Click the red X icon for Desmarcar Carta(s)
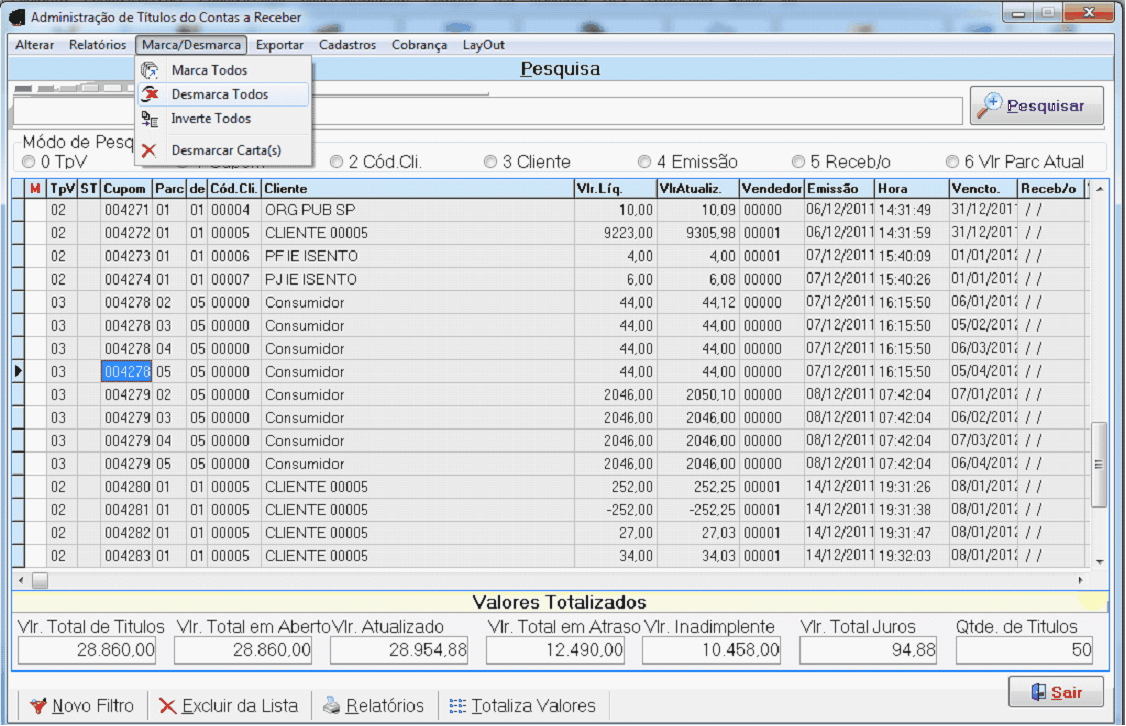1126x726 pixels. [x=150, y=151]
